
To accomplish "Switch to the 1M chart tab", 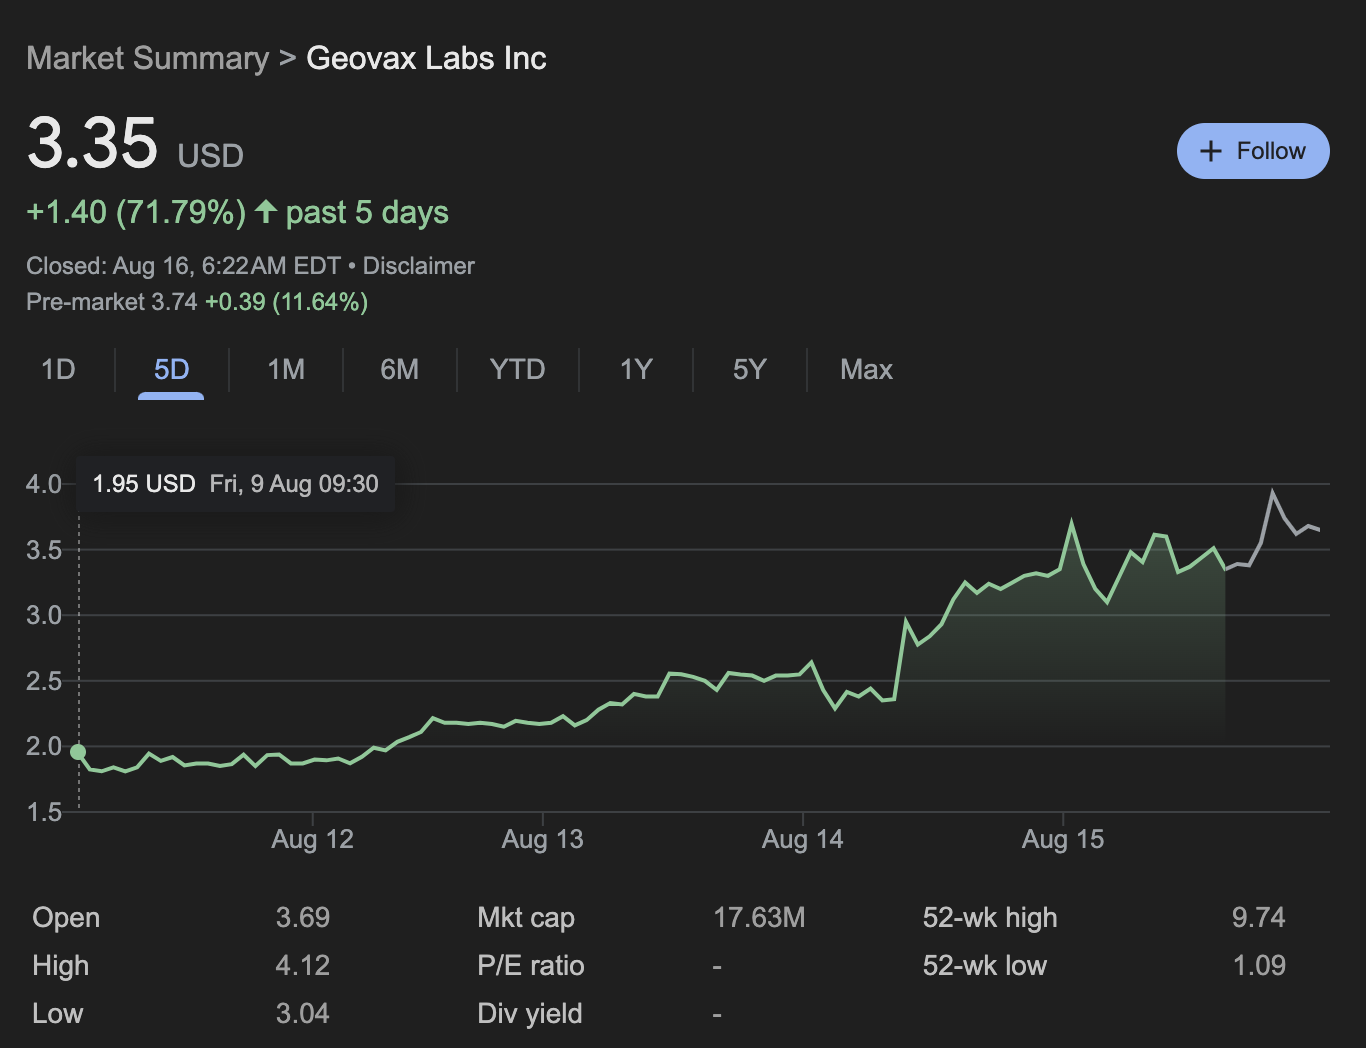I will pyautogui.click(x=286, y=370).
